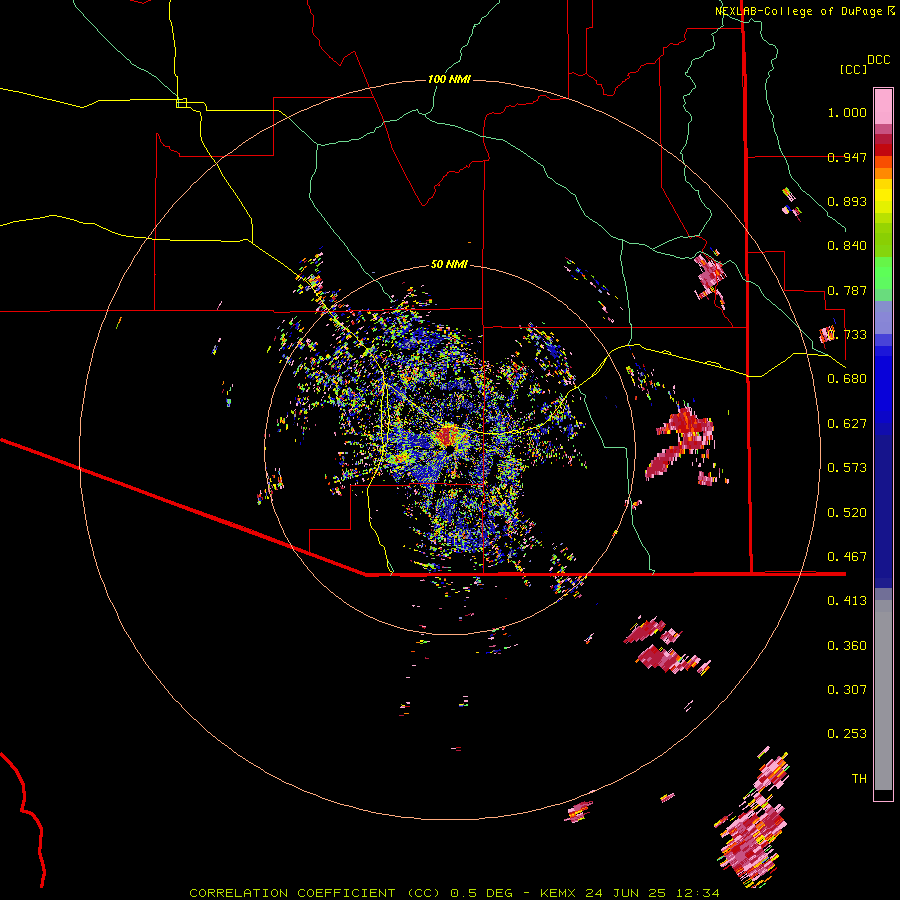The height and width of the screenshot is (900, 900).
Task: Click the 0.253 scale value
Action: pos(847,734)
